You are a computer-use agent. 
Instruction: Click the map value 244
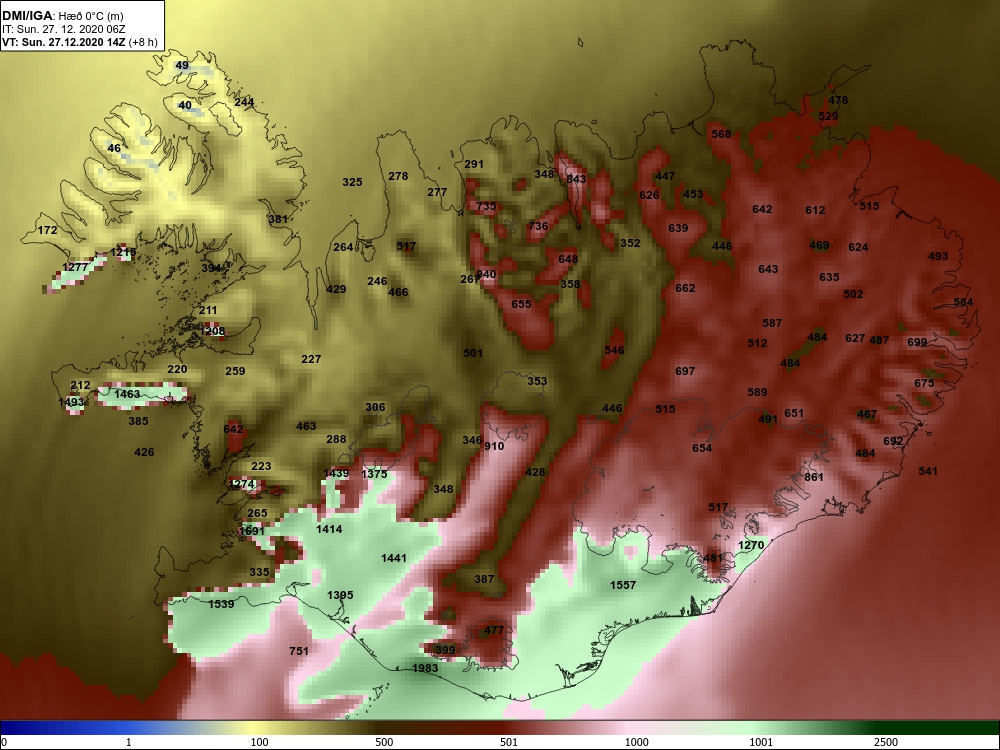pyautogui.click(x=244, y=102)
